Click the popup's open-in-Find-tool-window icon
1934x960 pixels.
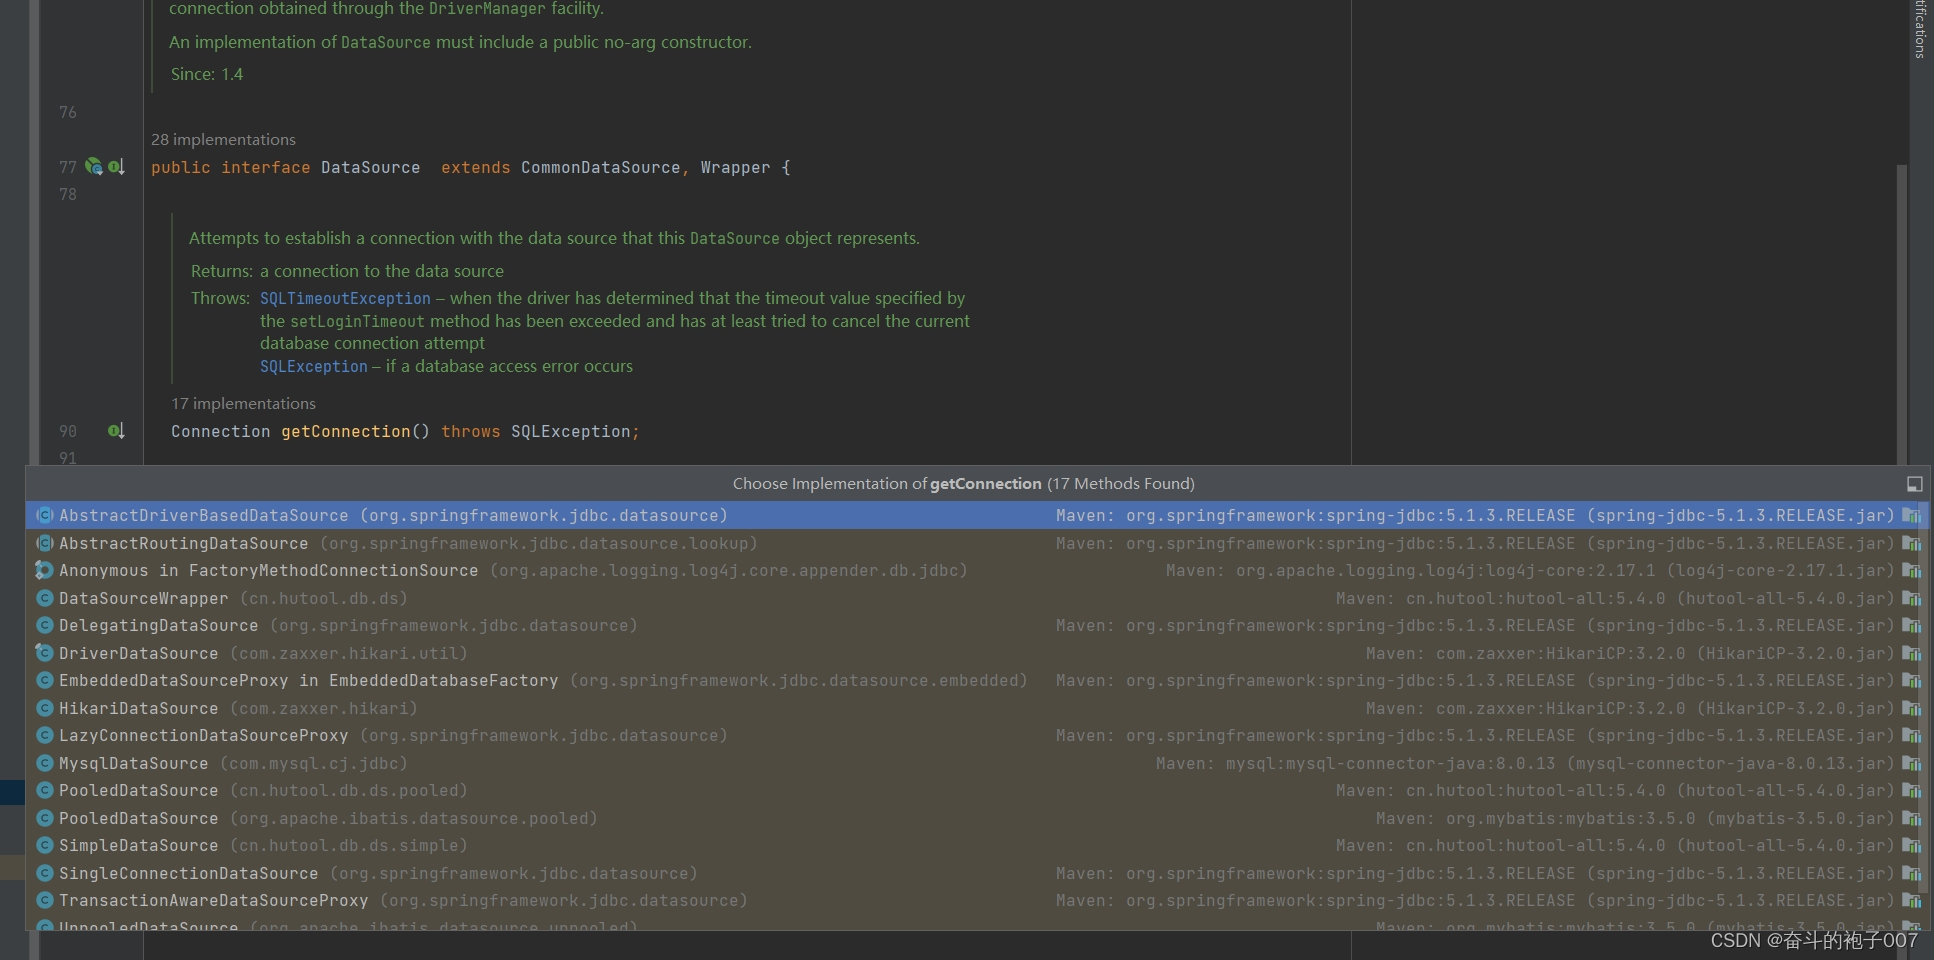tap(1914, 484)
